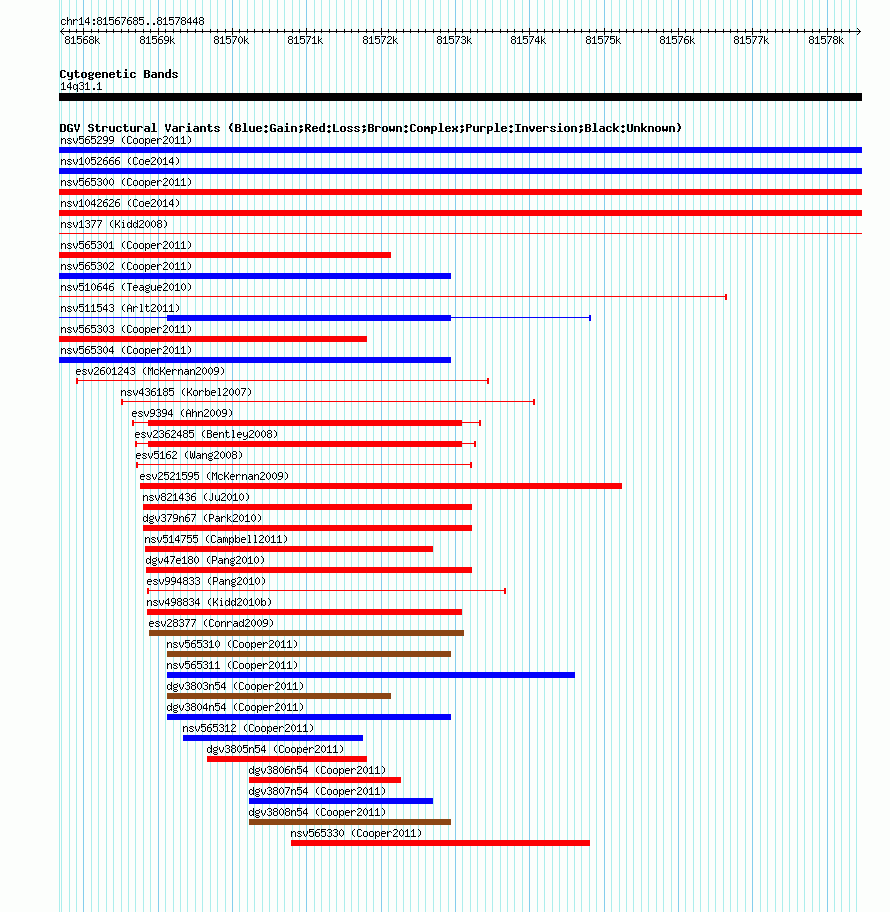This screenshot has height=912, width=890.
Task: Open variant dgv3803n54 (Cooper2011) label
Action: (235, 685)
